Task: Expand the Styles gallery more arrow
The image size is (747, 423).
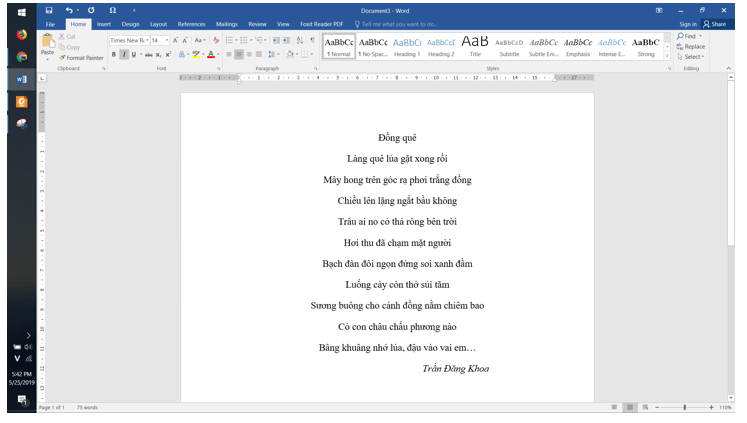Action: (667, 54)
